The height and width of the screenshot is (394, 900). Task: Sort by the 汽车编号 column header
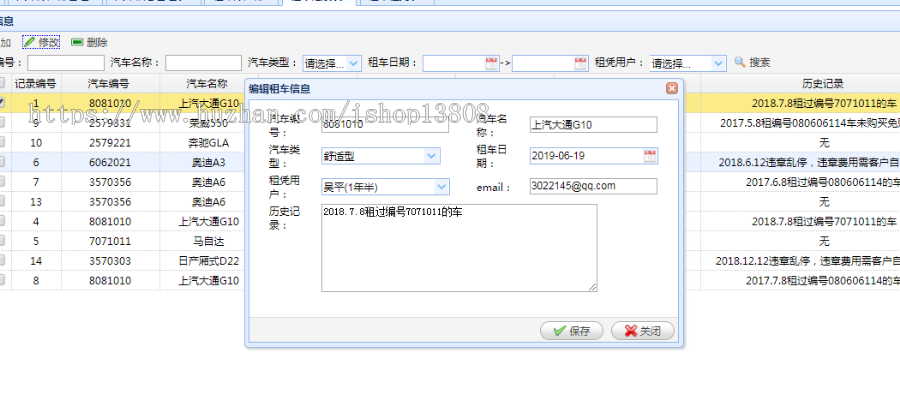(110, 83)
